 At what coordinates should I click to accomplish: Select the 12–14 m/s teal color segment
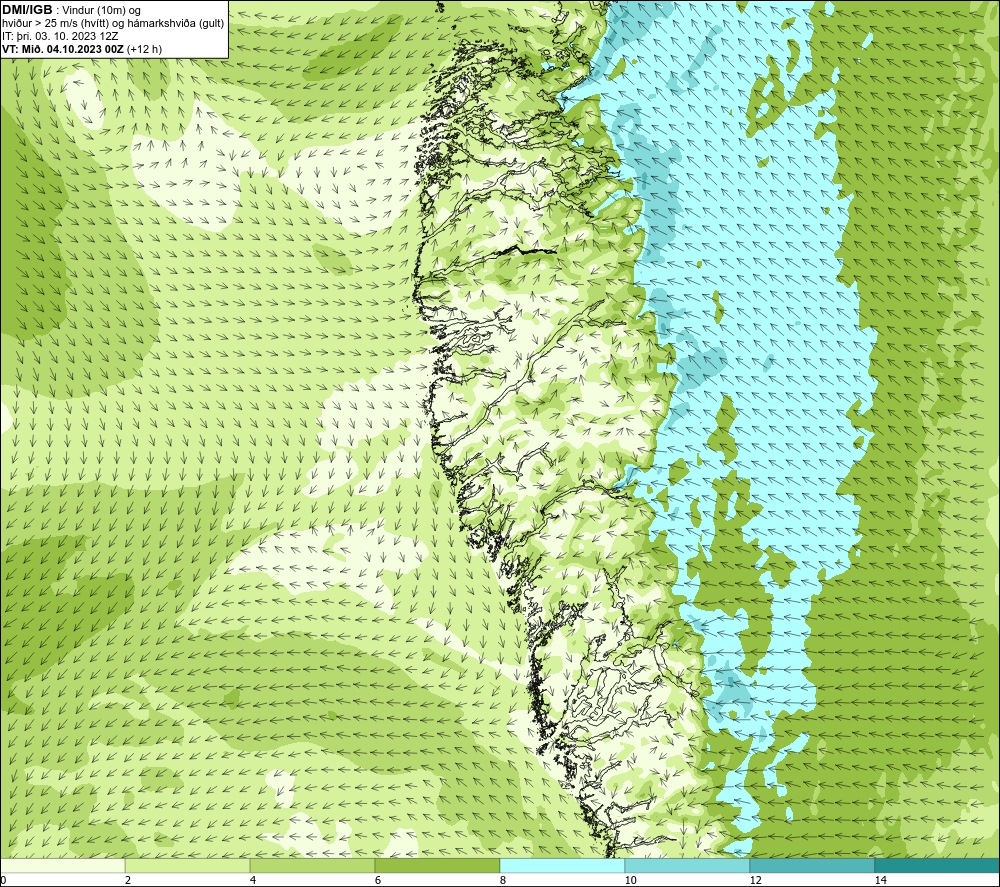coord(812,866)
